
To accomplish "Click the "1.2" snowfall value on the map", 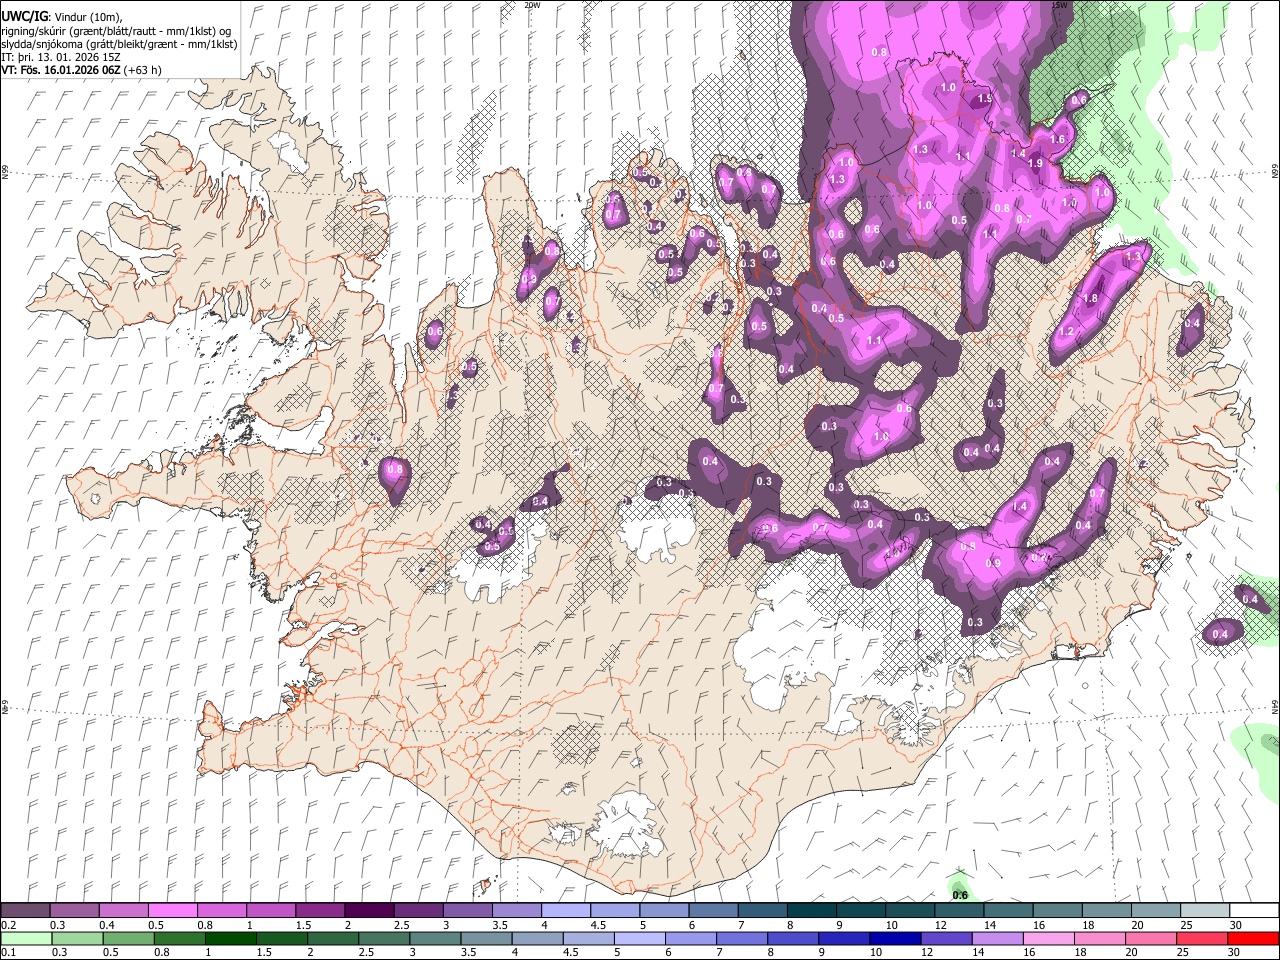I will pyautogui.click(x=1066, y=332).
